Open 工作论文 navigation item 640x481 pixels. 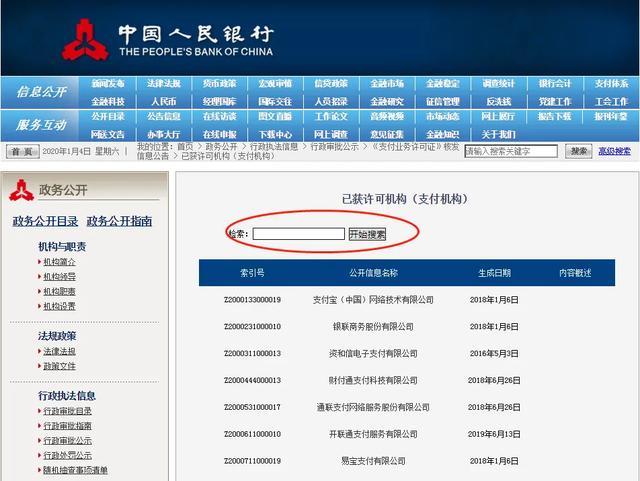point(331,117)
